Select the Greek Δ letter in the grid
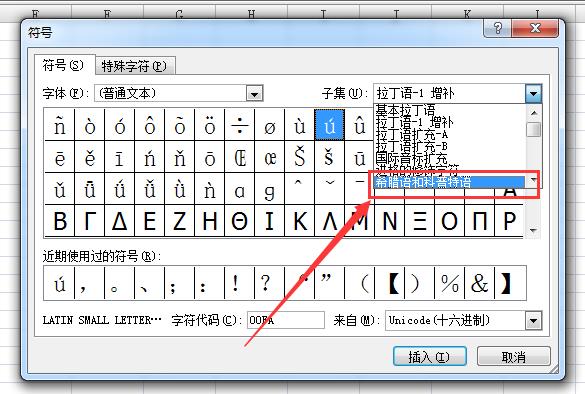585x394 pixels. 120,221
